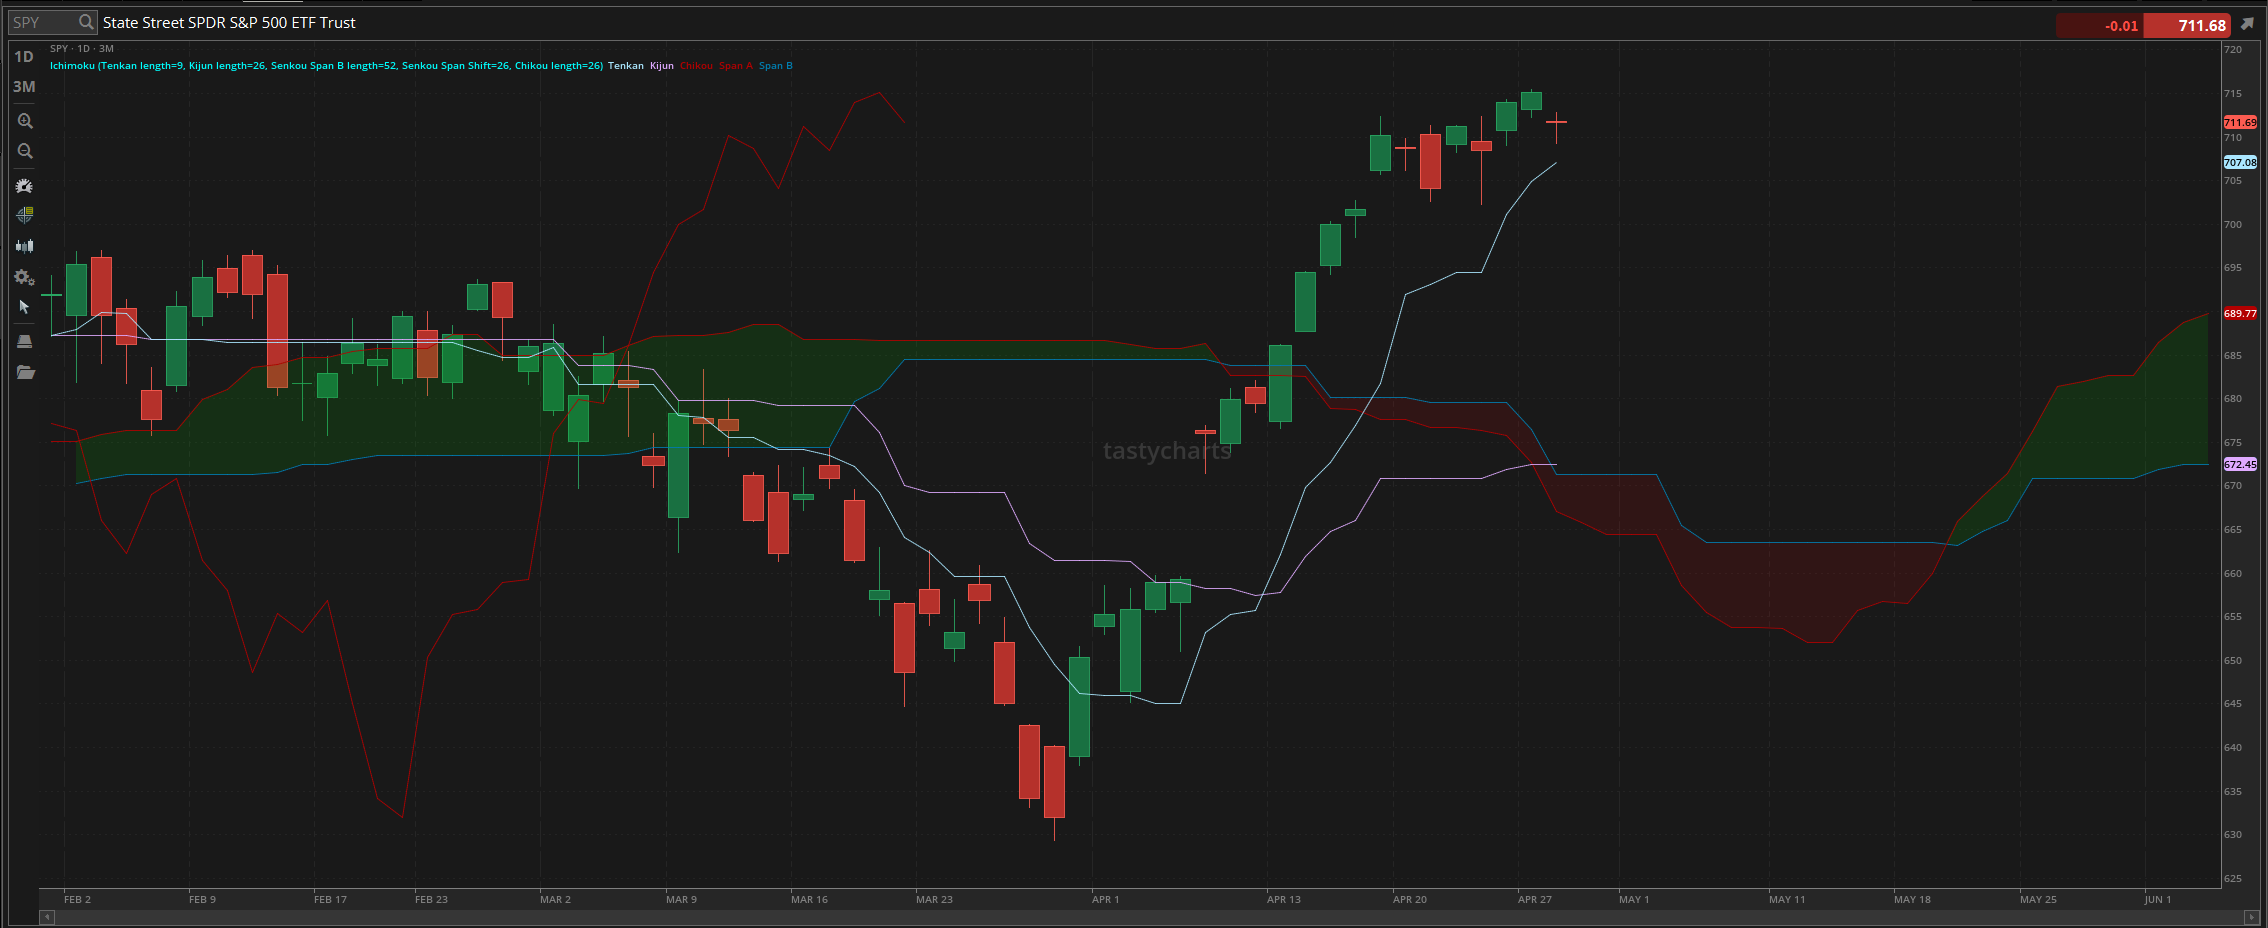This screenshot has width=2268, height=928.
Task: Click the Span B legend label
Action: 776,66
